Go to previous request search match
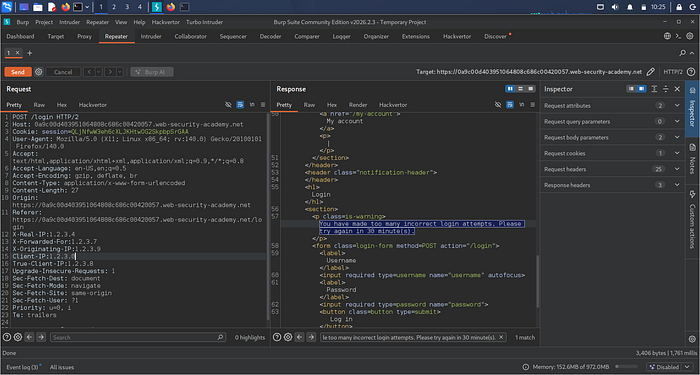 29,338
